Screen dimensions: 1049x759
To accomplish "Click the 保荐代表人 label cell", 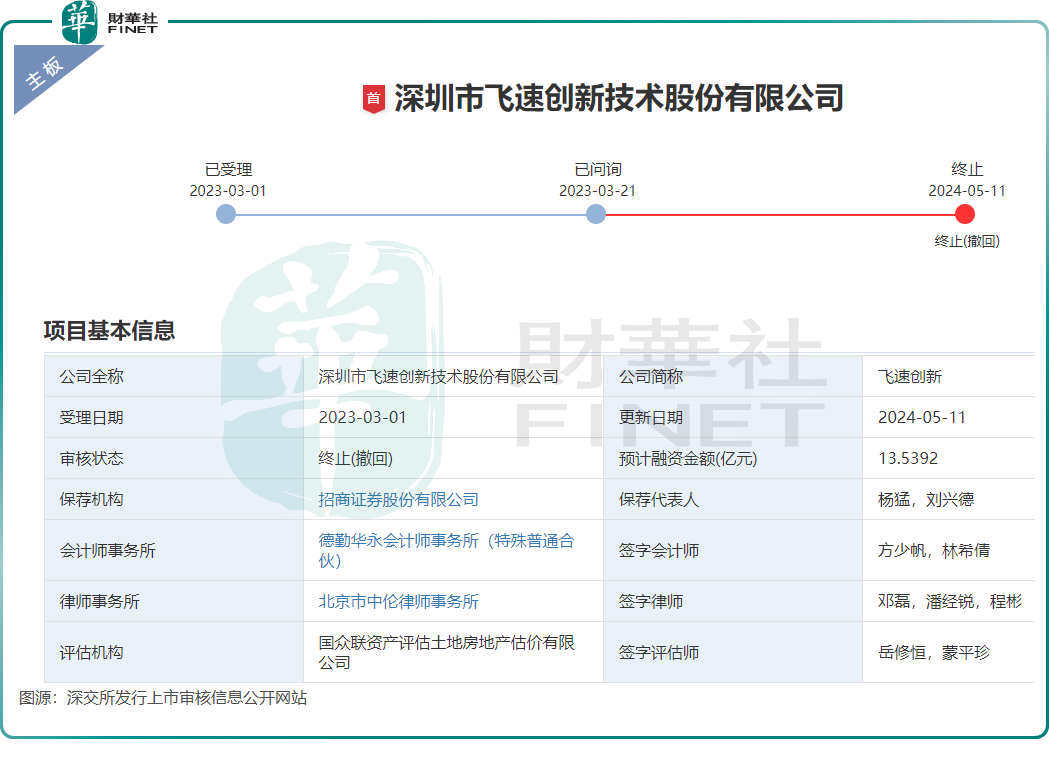I will point(733,500).
